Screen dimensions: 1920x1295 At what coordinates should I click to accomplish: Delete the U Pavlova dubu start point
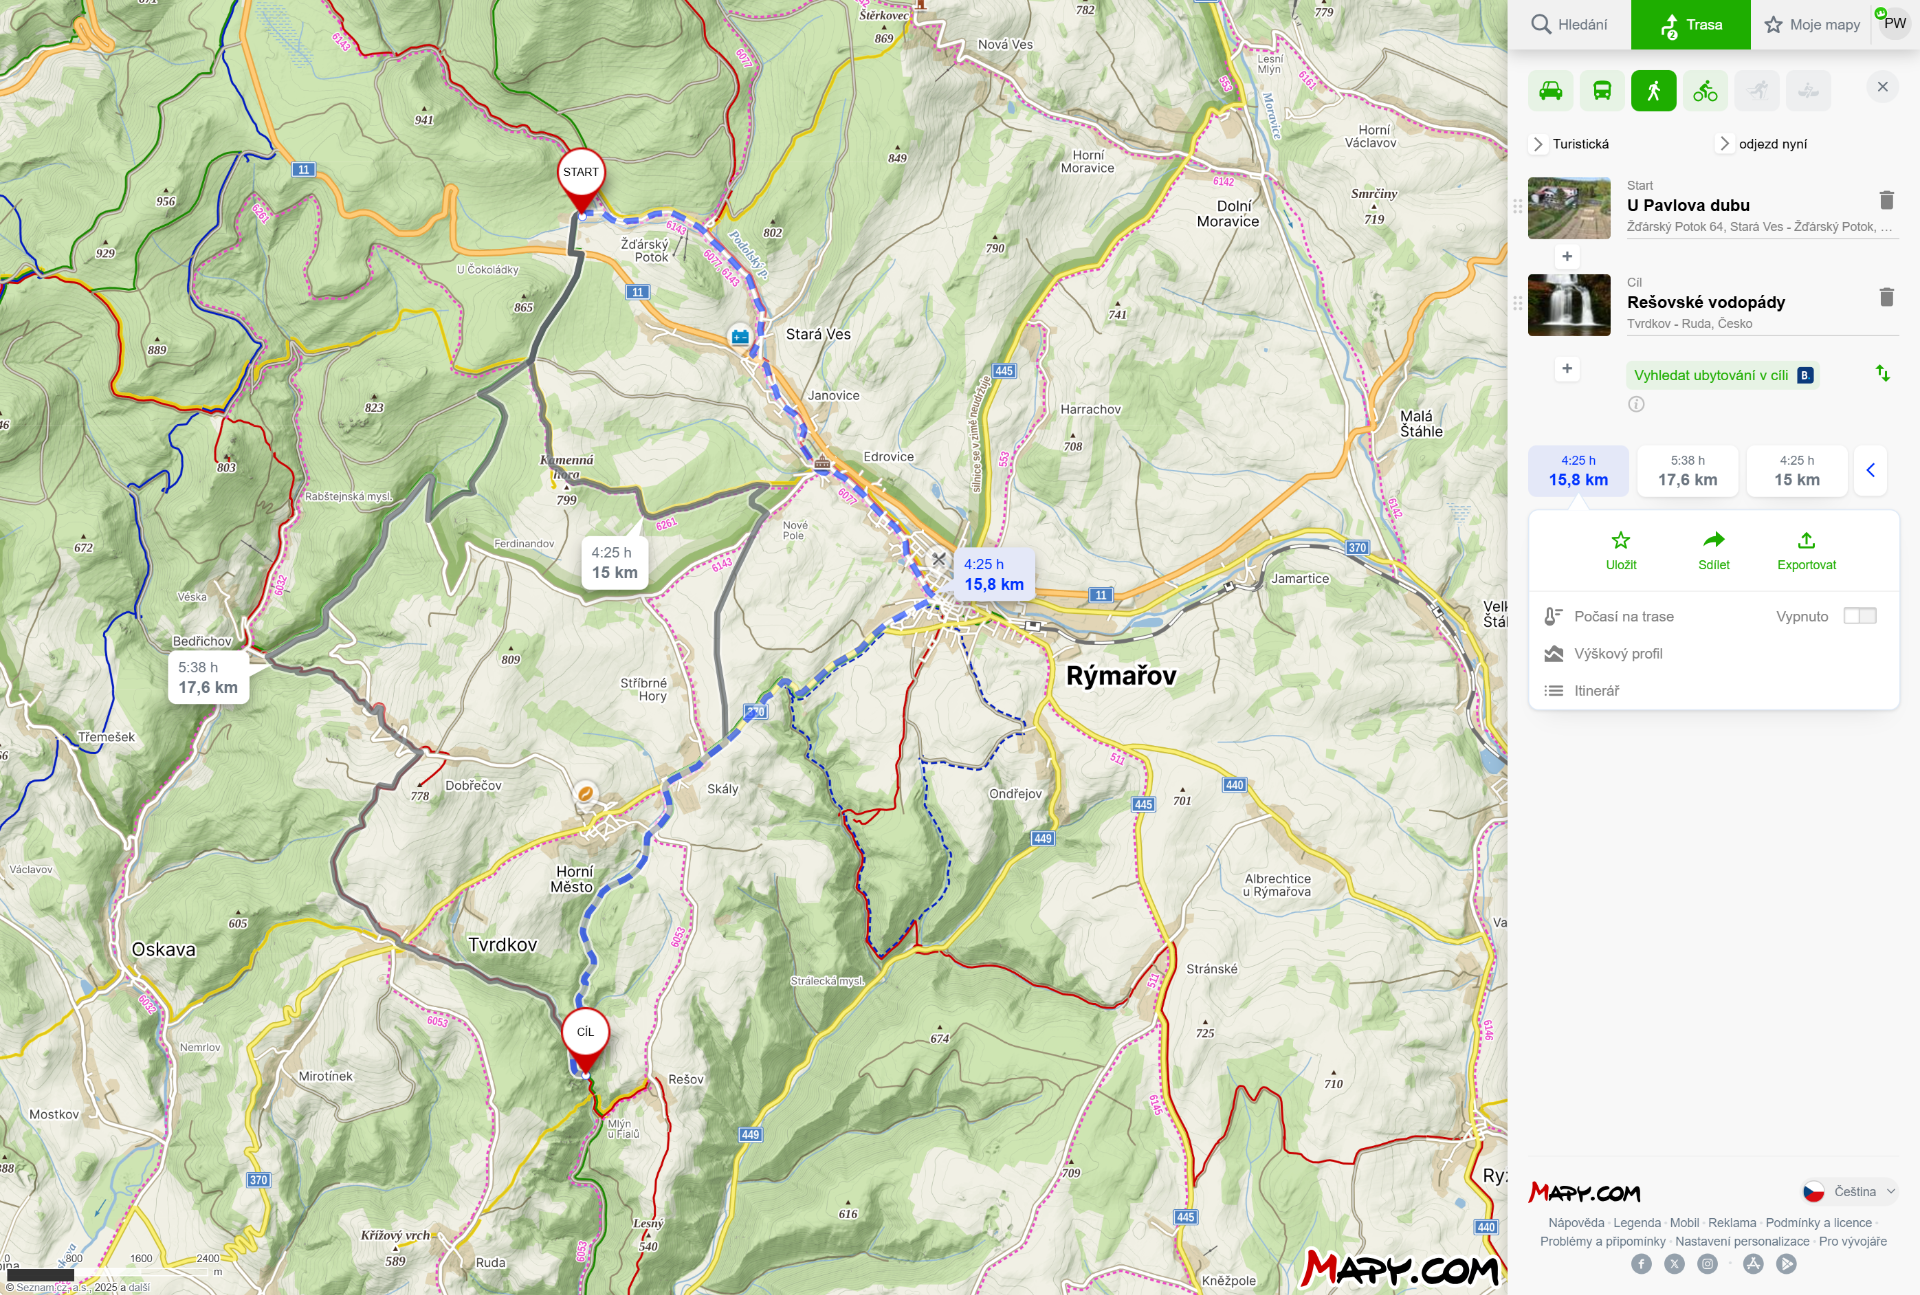tap(1886, 200)
